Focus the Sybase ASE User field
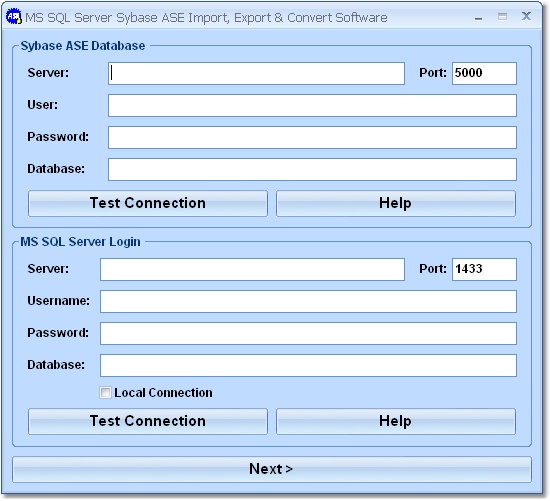Screen dimensions: 550x501 [312, 105]
